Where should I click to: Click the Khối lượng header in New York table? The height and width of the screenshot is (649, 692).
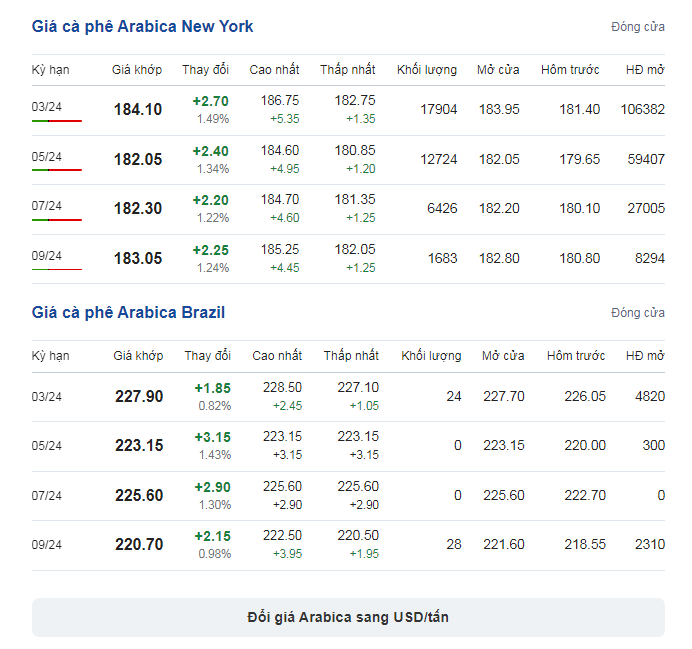point(427,70)
